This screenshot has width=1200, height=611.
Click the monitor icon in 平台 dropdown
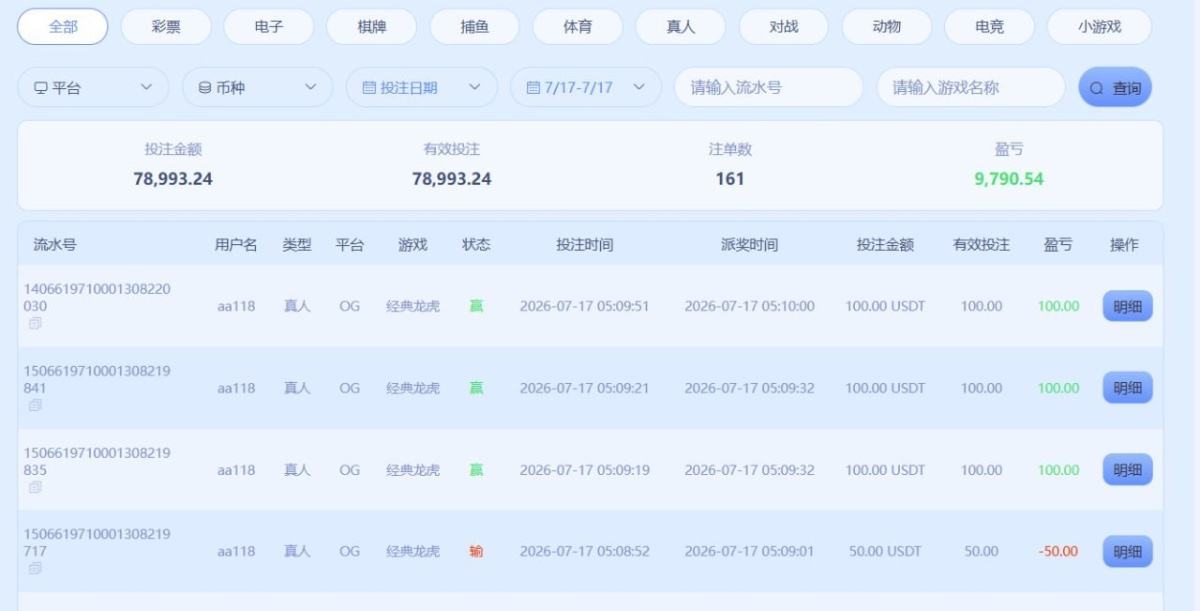tap(41, 88)
